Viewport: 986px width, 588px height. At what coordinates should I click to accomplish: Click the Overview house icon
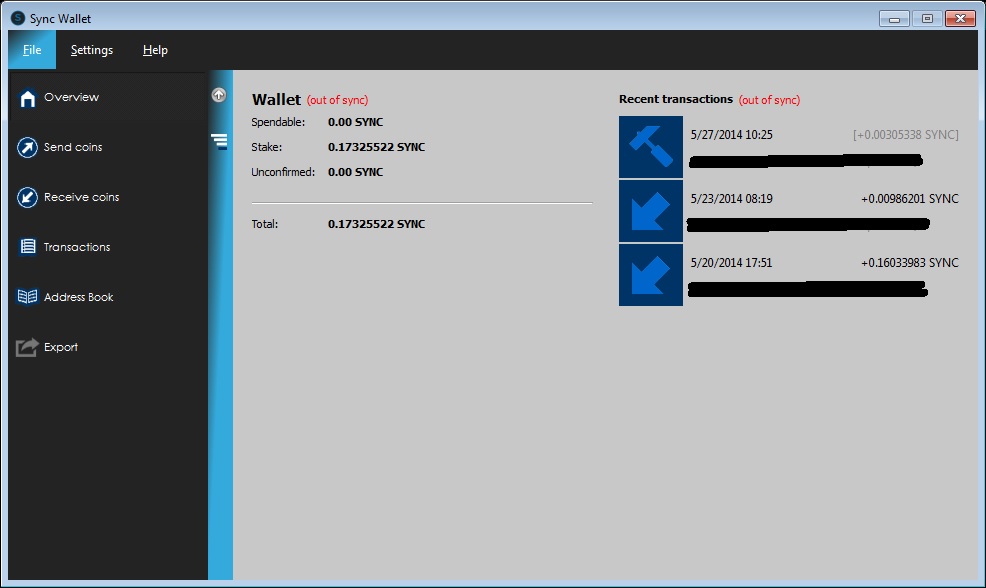(27, 97)
